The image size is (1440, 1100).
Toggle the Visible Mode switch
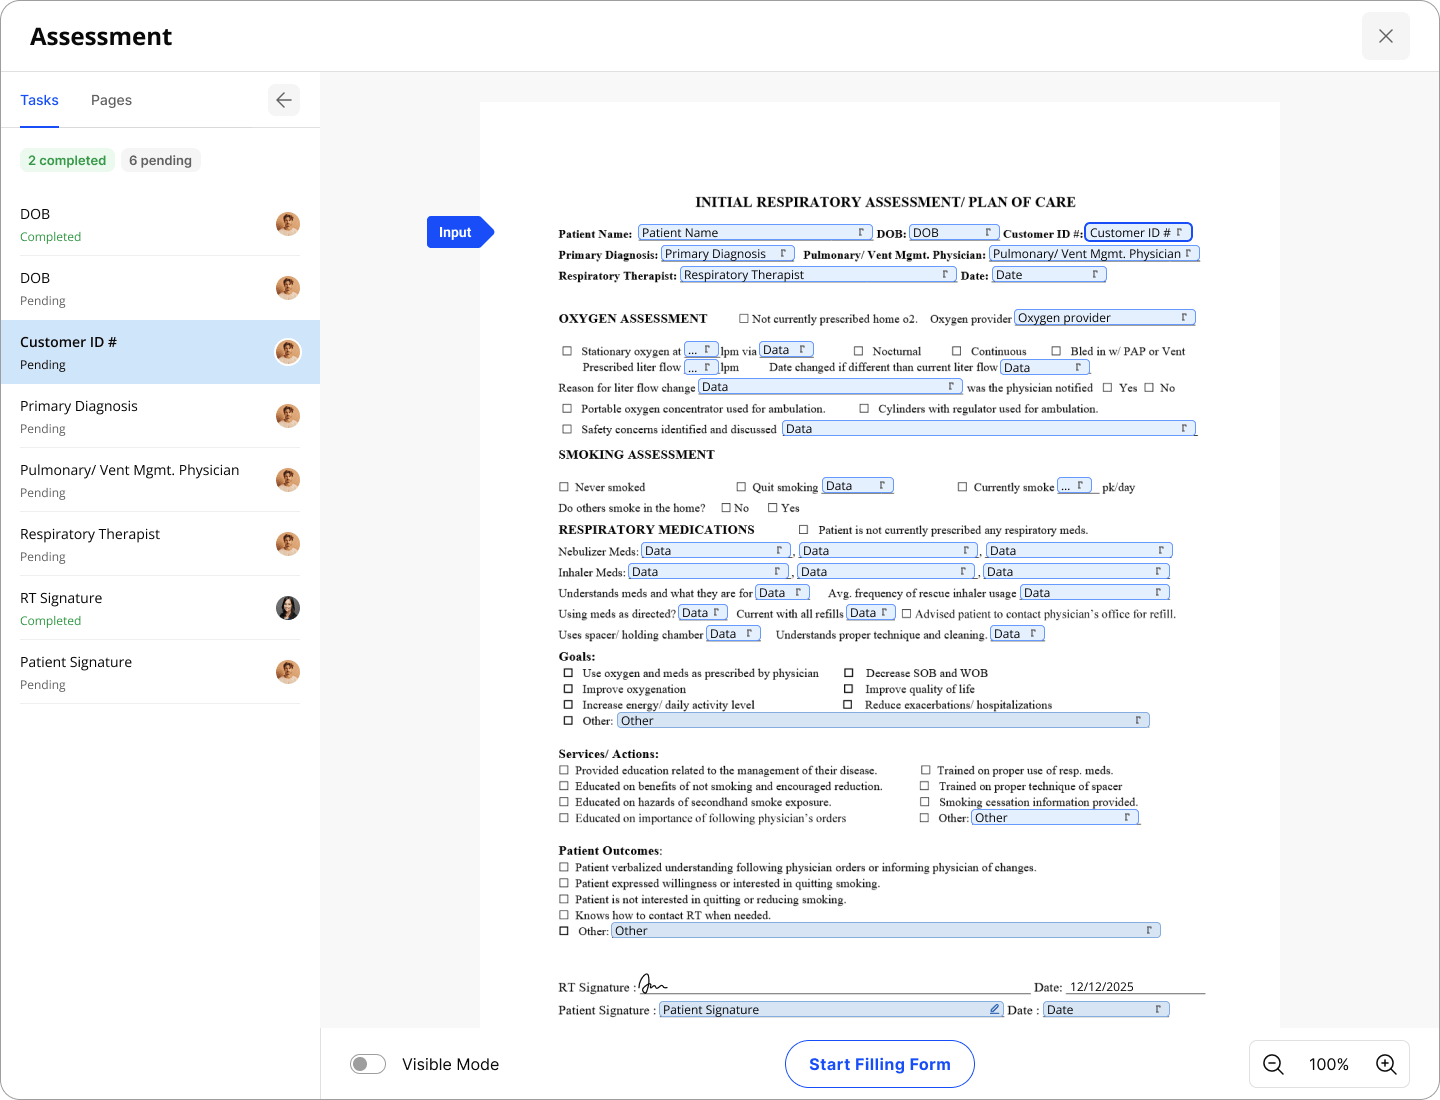pyautogui.click(x=368, y=1064)
